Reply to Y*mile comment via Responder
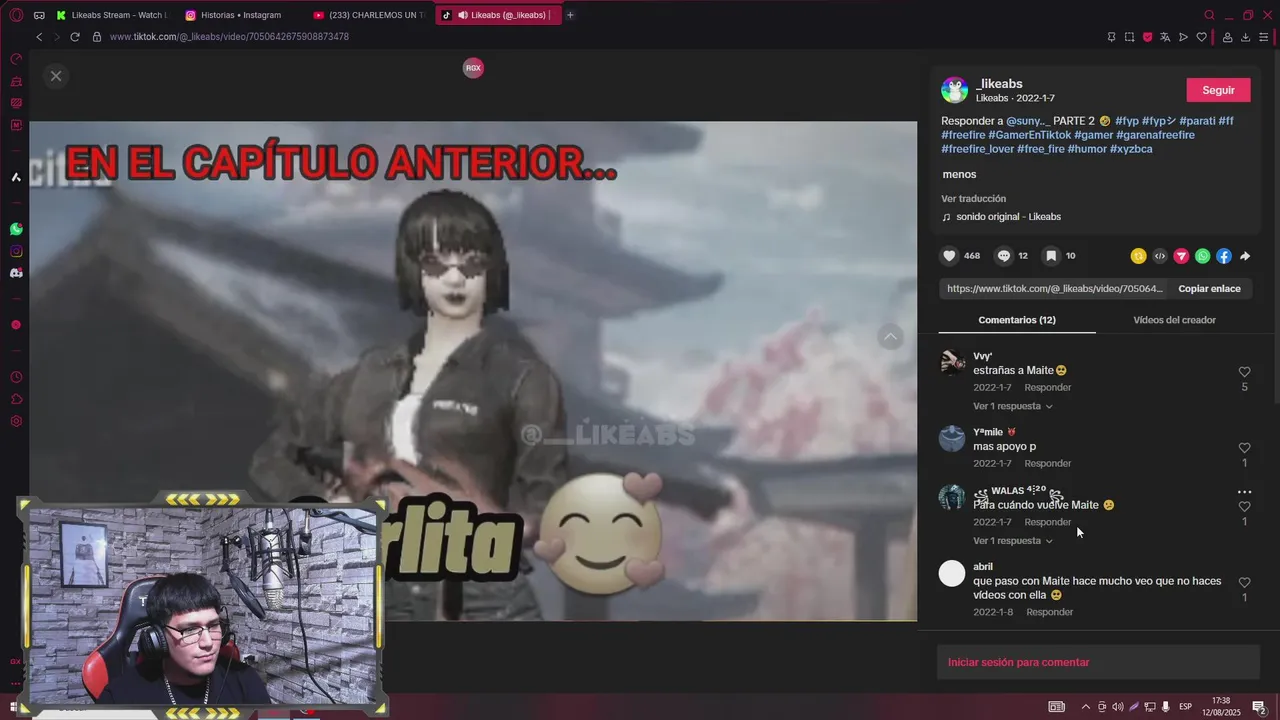The image size is (1280, 720). 1047,464
